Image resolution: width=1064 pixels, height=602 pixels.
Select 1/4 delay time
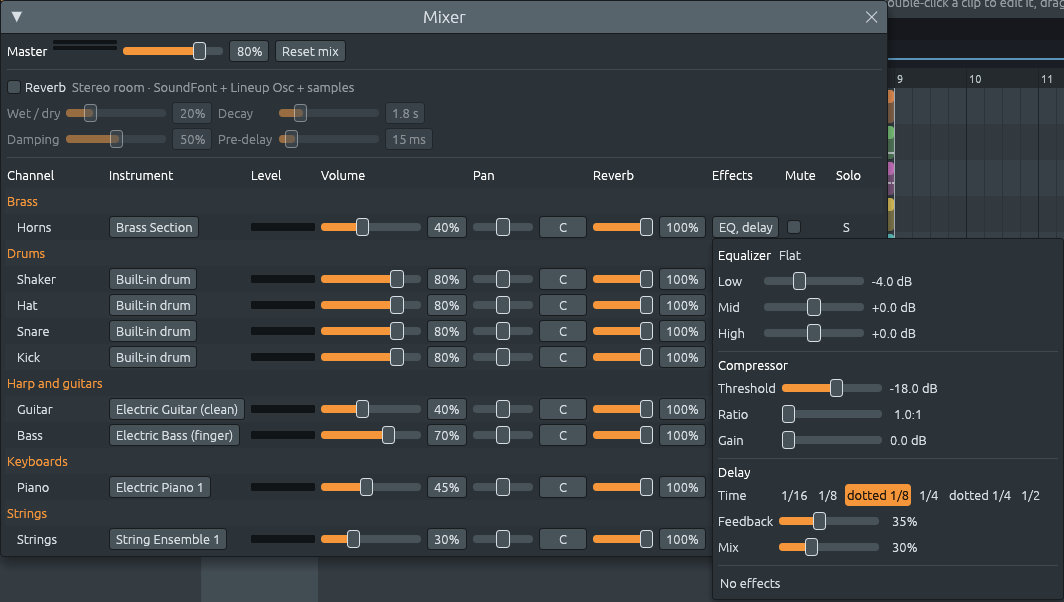928,495
